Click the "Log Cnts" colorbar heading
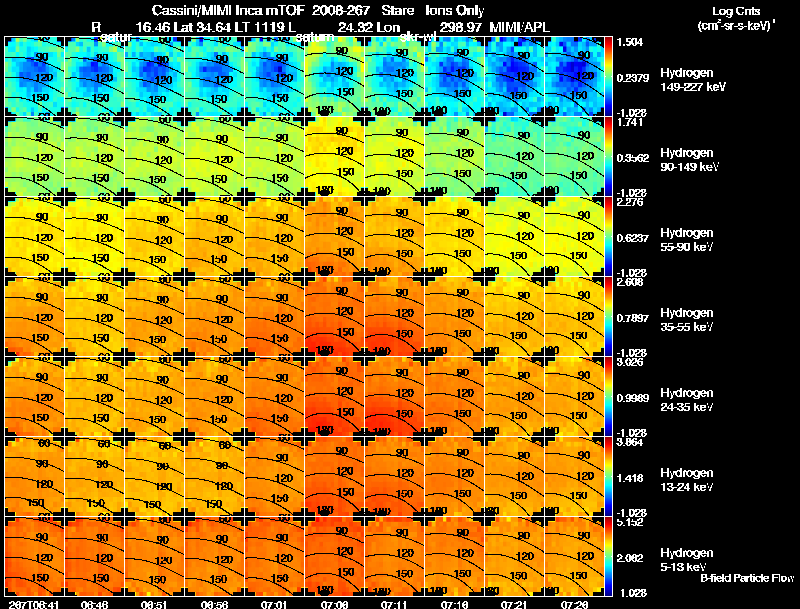800x609 pixels. coord(736,11)
